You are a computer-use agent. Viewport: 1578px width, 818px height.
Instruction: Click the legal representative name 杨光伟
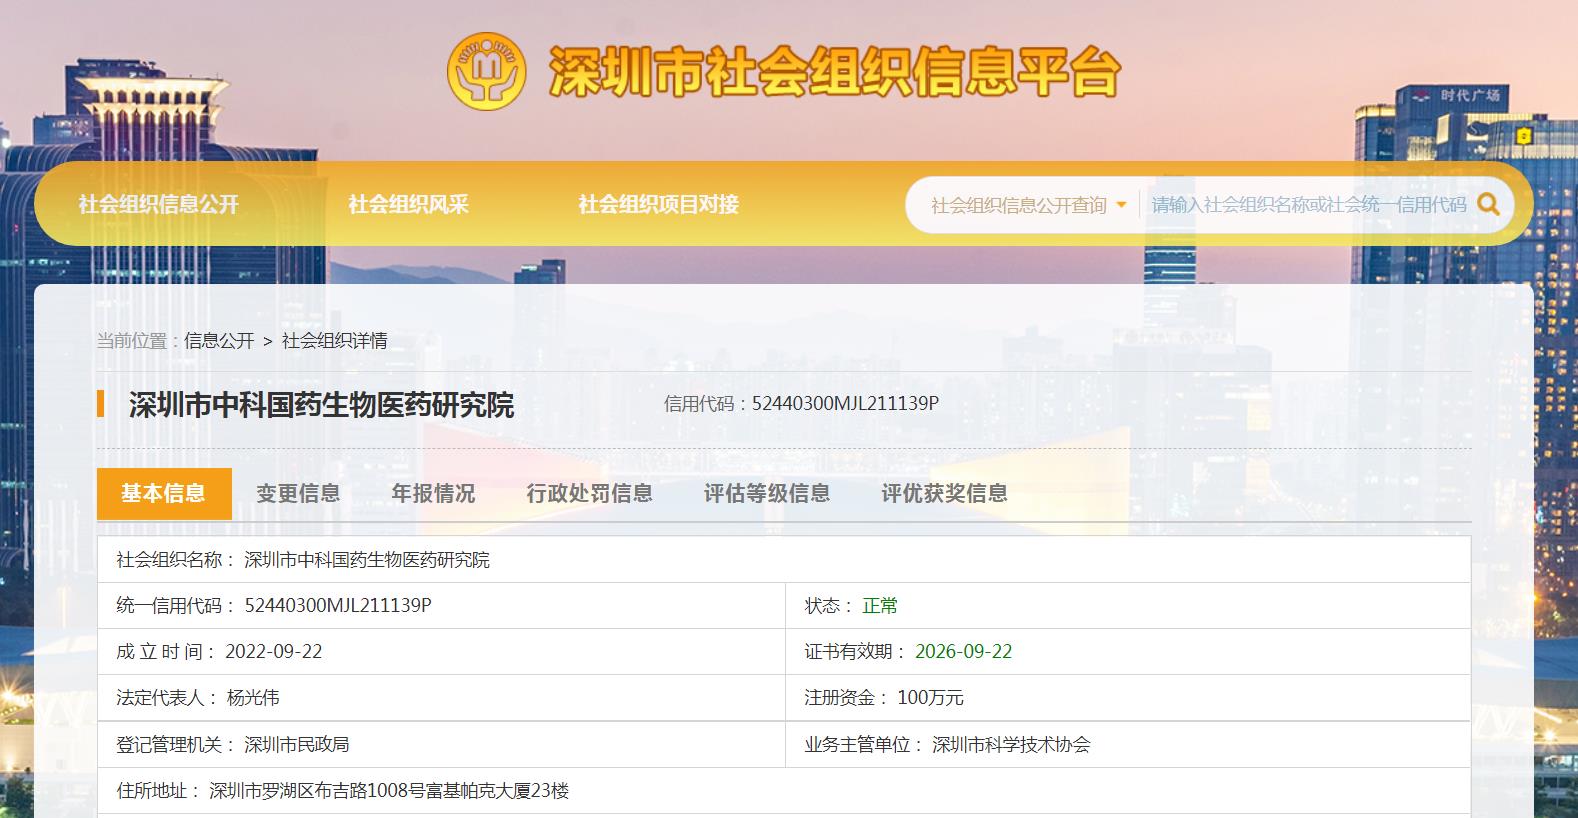253,698
